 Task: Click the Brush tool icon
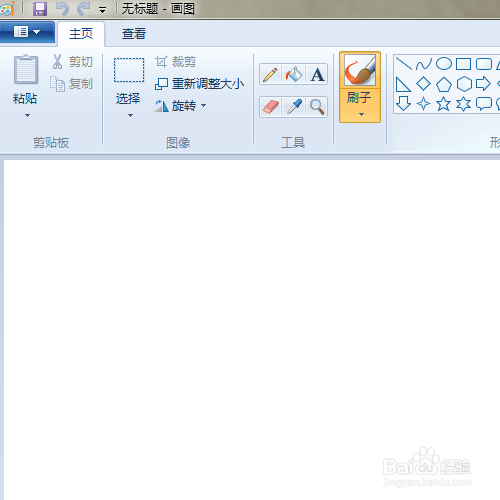pyautogui.click(x=360, y=70)
